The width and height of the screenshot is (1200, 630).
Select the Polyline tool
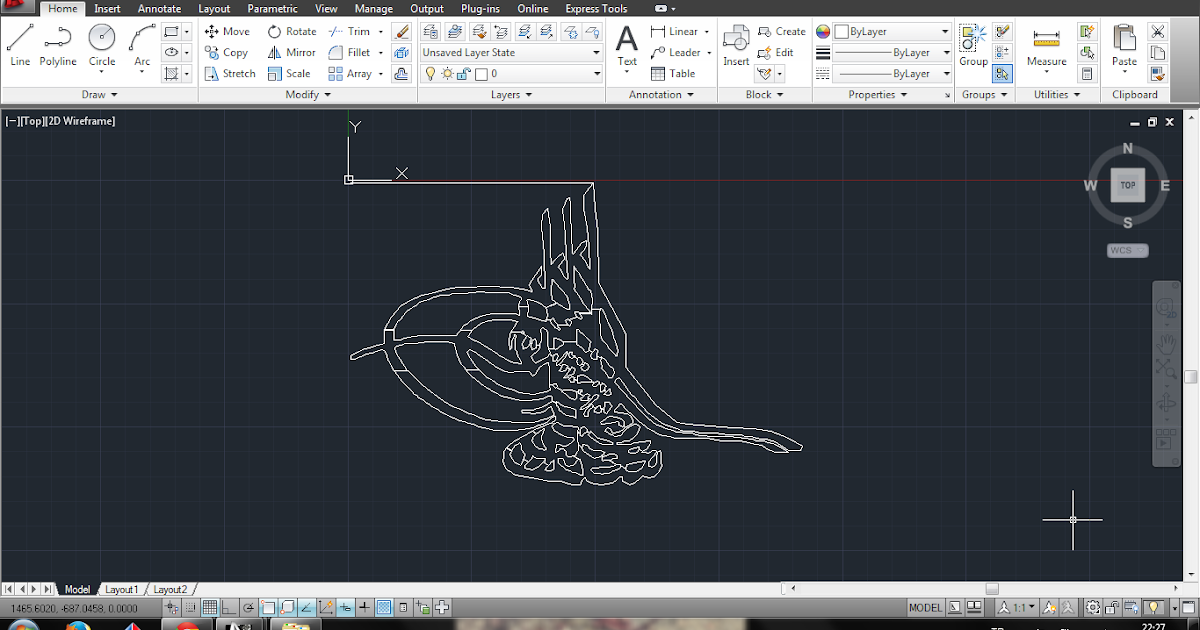(x=58, y=46)
